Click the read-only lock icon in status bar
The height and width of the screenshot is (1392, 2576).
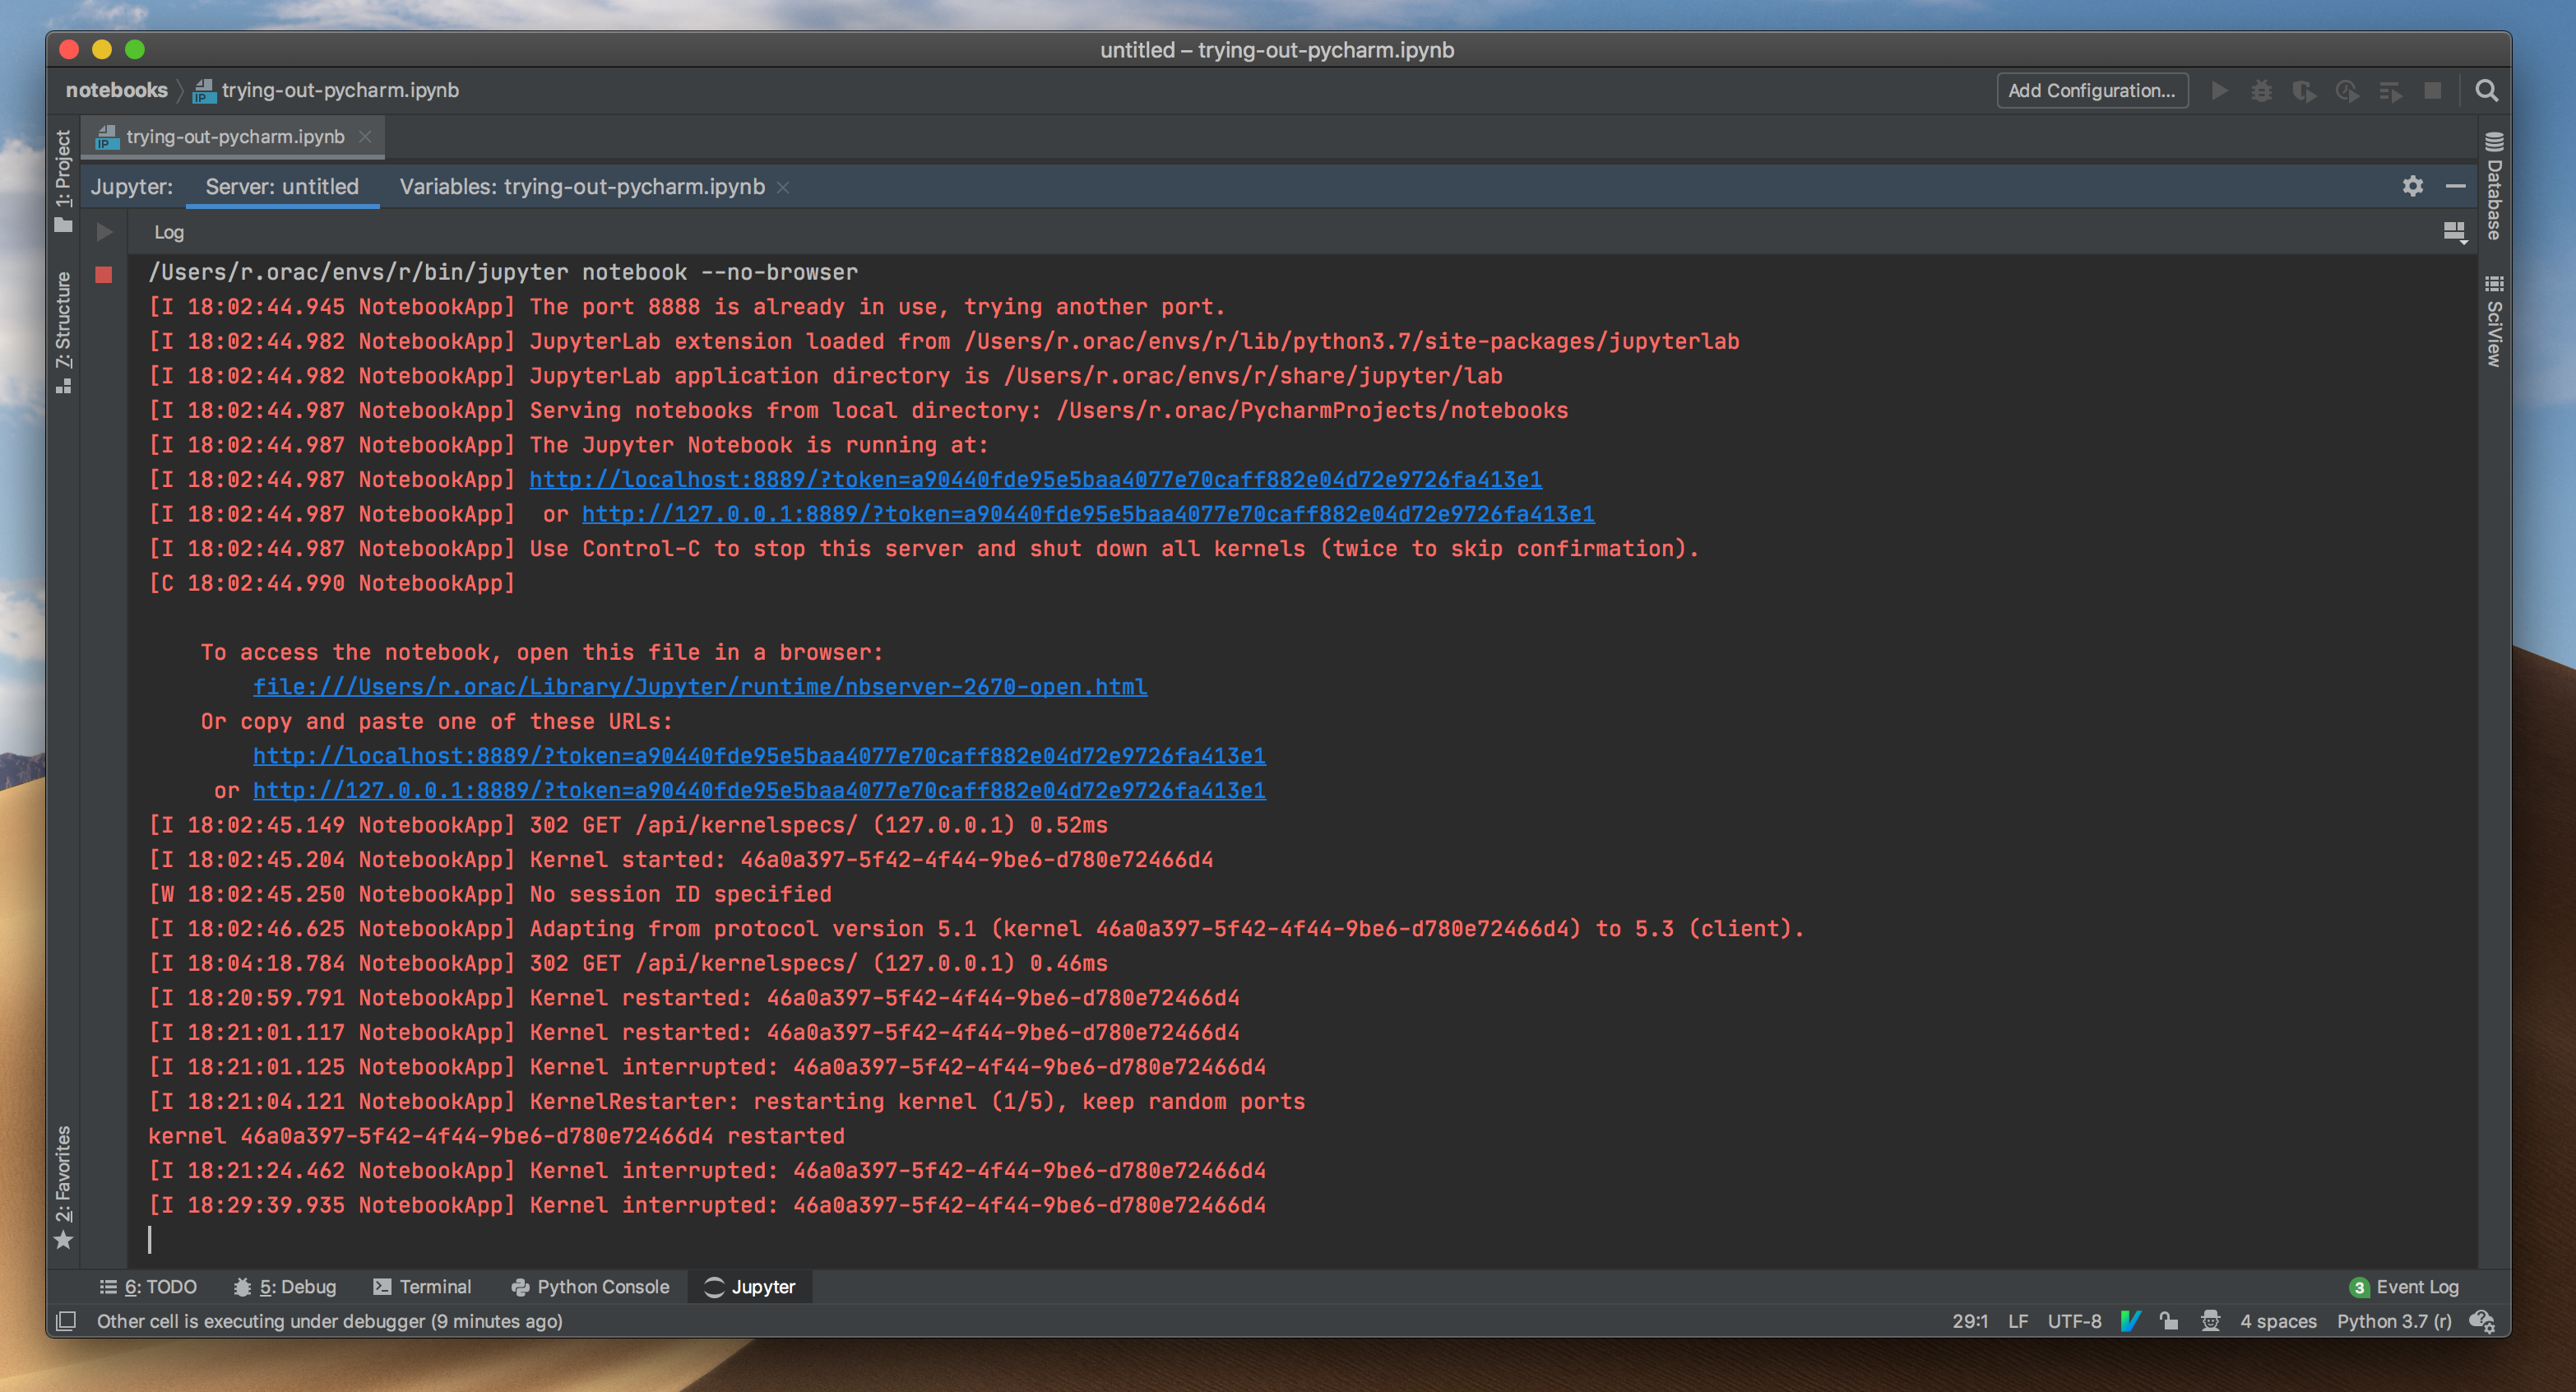coord(2168,1321)
